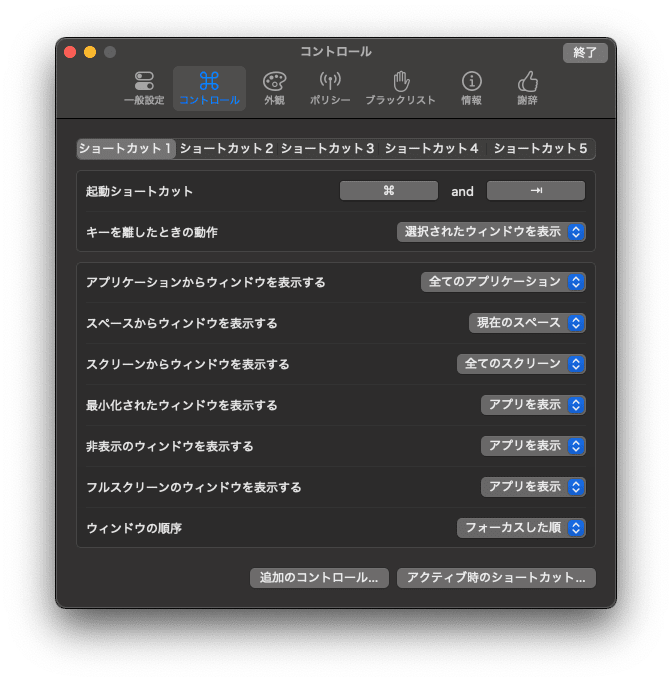Open the 現在のスペース dropdown
The height and width of the screenshot is (682, 672).
coord(527,323)
